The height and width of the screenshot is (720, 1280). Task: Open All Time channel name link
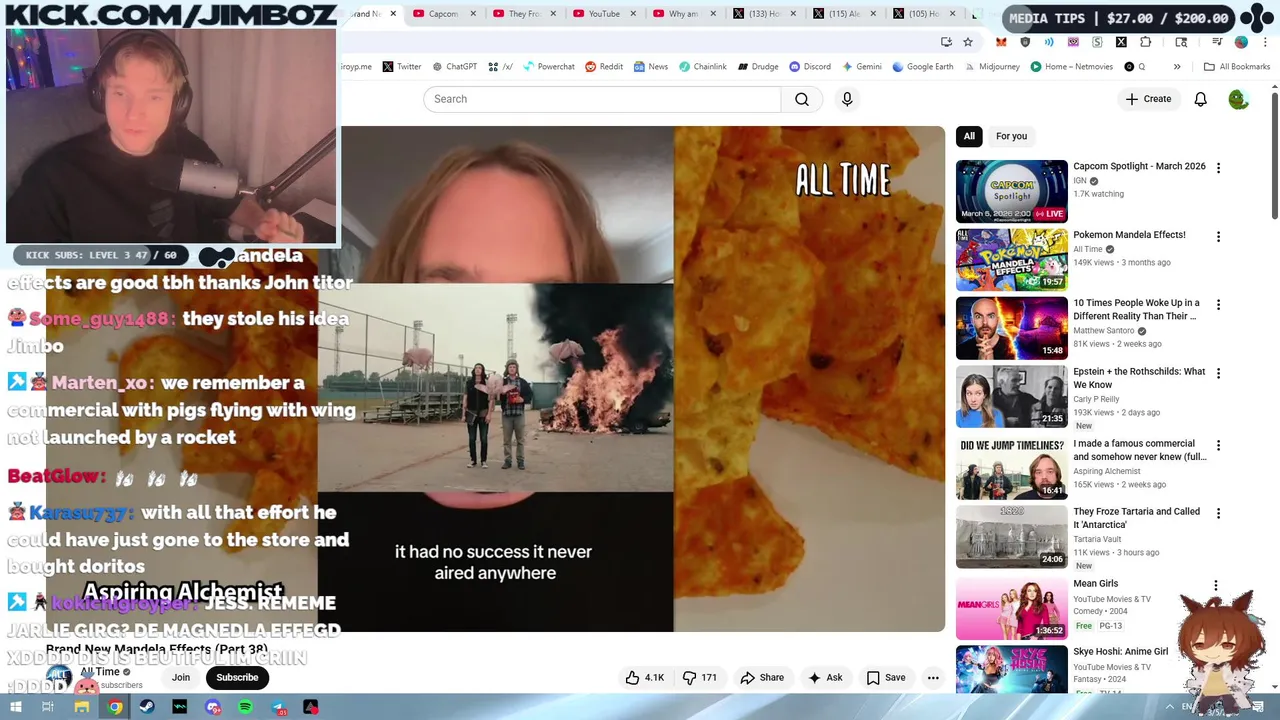pyautogui.click(x=100, y=672)
